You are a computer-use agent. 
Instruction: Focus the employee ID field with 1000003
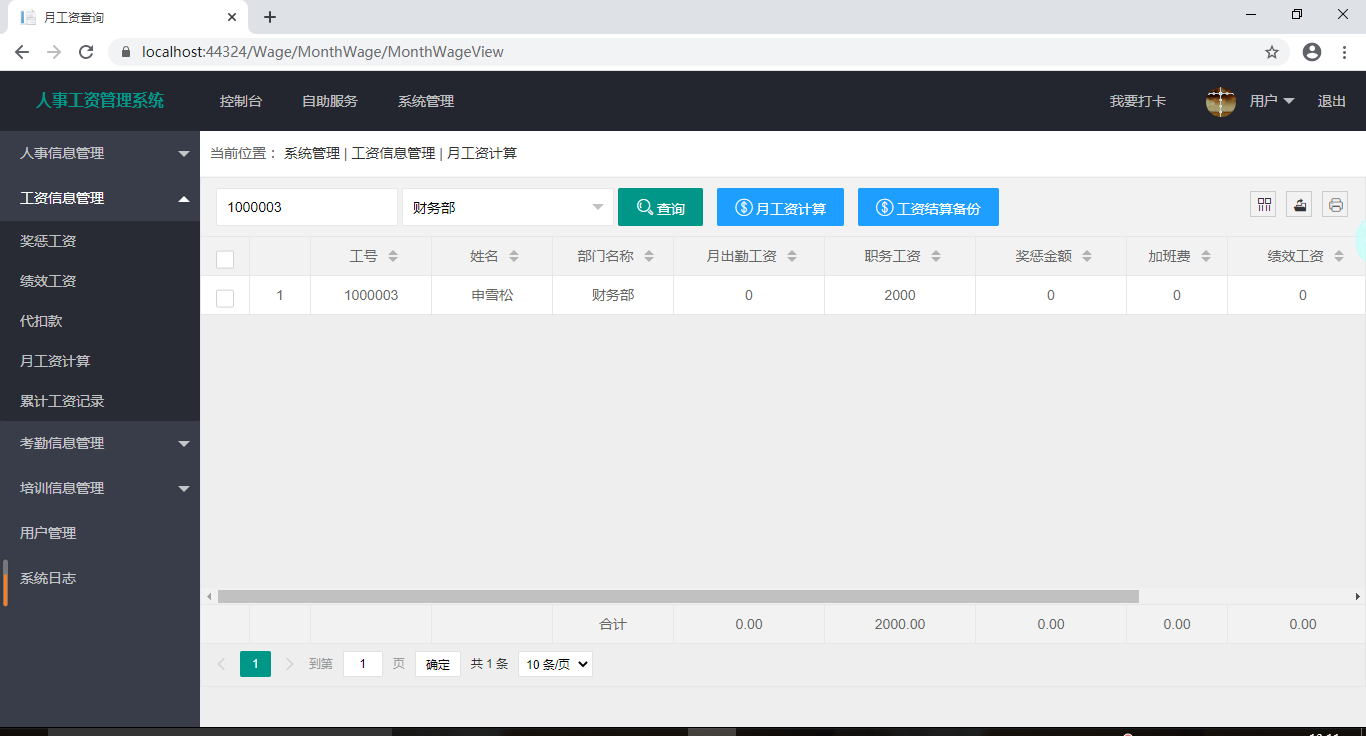point(307,207)
